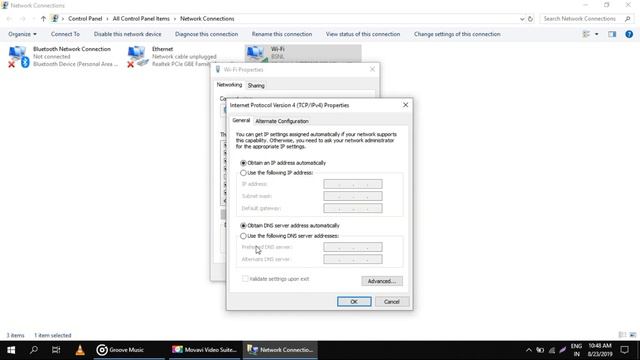Switch to details view icon in status bar
Screen dimensions: 640x360
(x=622, y=335)
